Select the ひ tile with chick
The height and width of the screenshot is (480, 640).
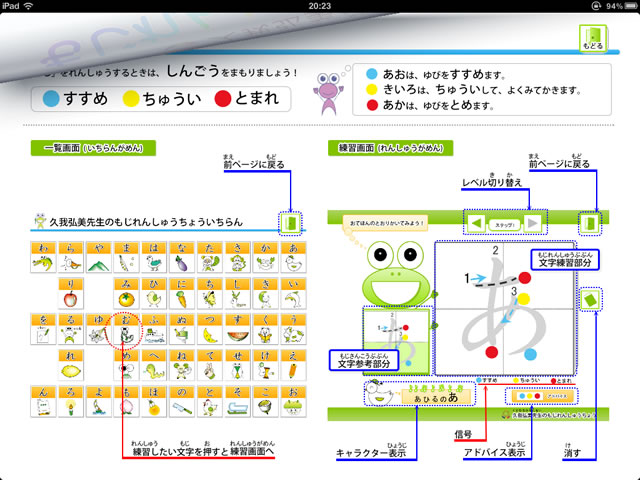coord(154,293)
